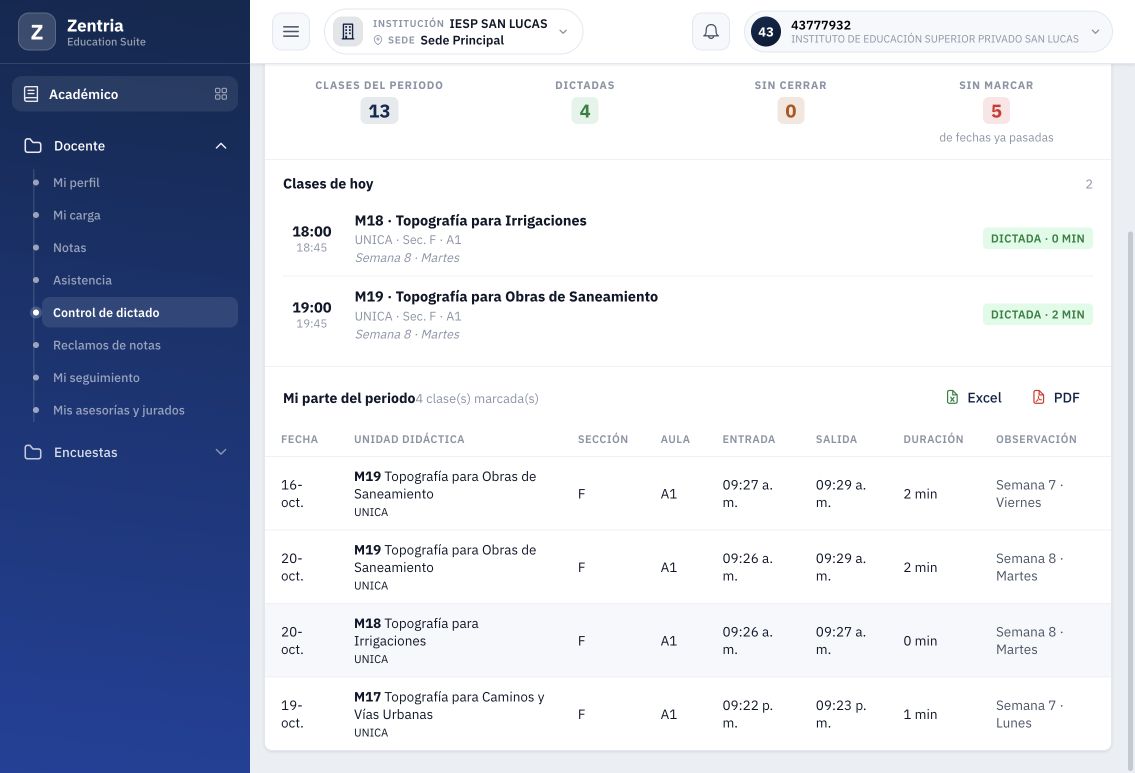Click the Dictadas count 4
Viewport: 1135px width, 773px height.
(585, 111)
